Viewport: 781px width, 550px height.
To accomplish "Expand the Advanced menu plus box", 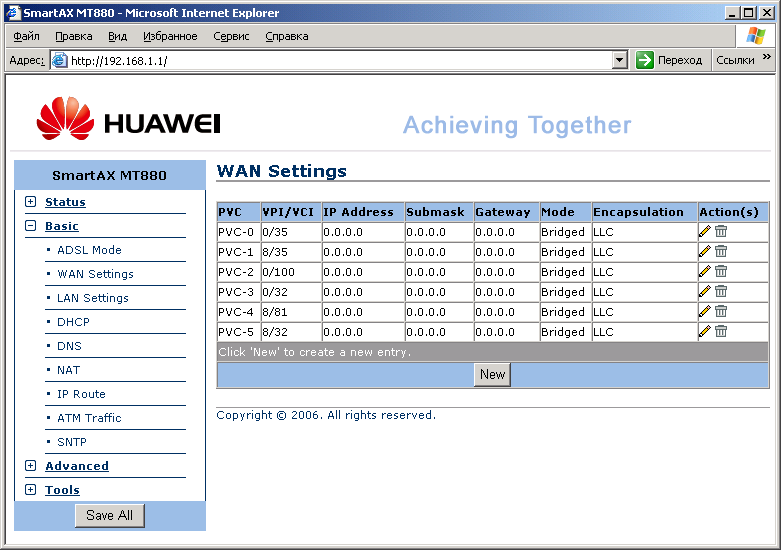I will [30, 466].
